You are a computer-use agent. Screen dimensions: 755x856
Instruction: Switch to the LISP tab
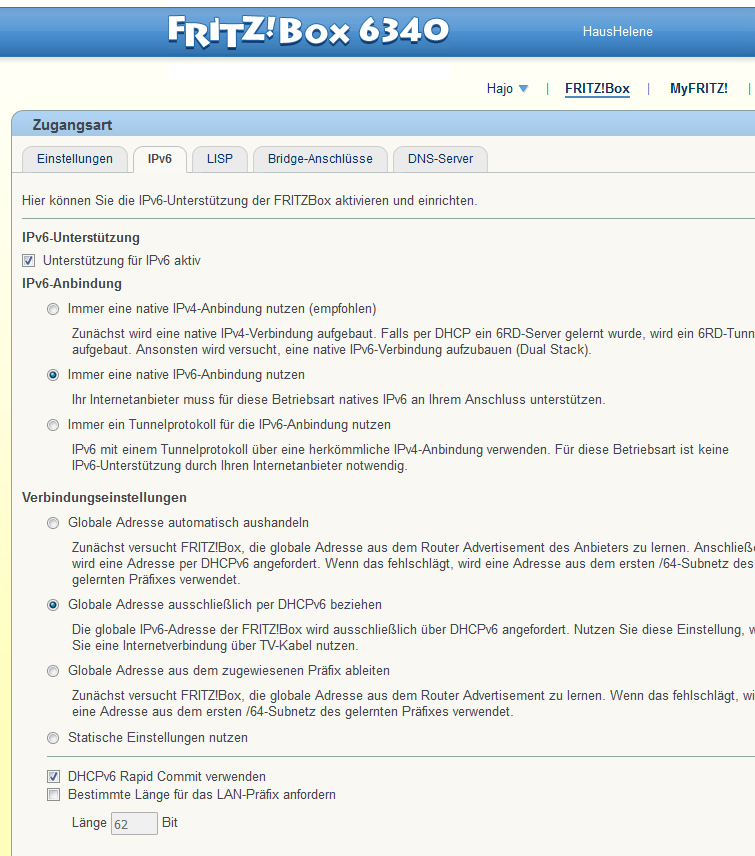(219, 159)
